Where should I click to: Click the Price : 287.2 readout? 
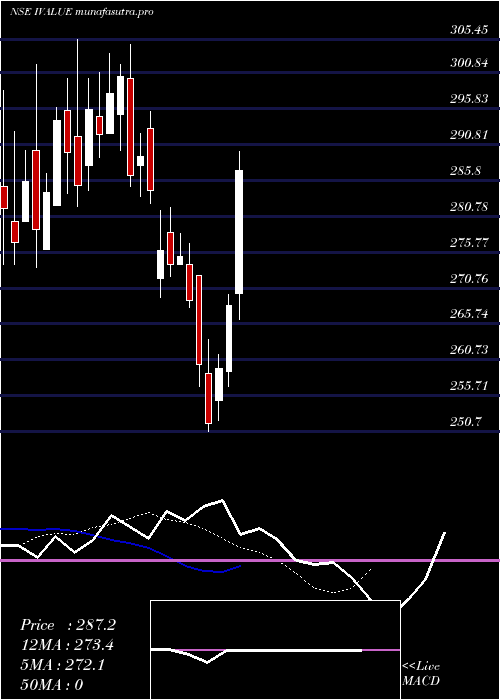pos(68,625)
